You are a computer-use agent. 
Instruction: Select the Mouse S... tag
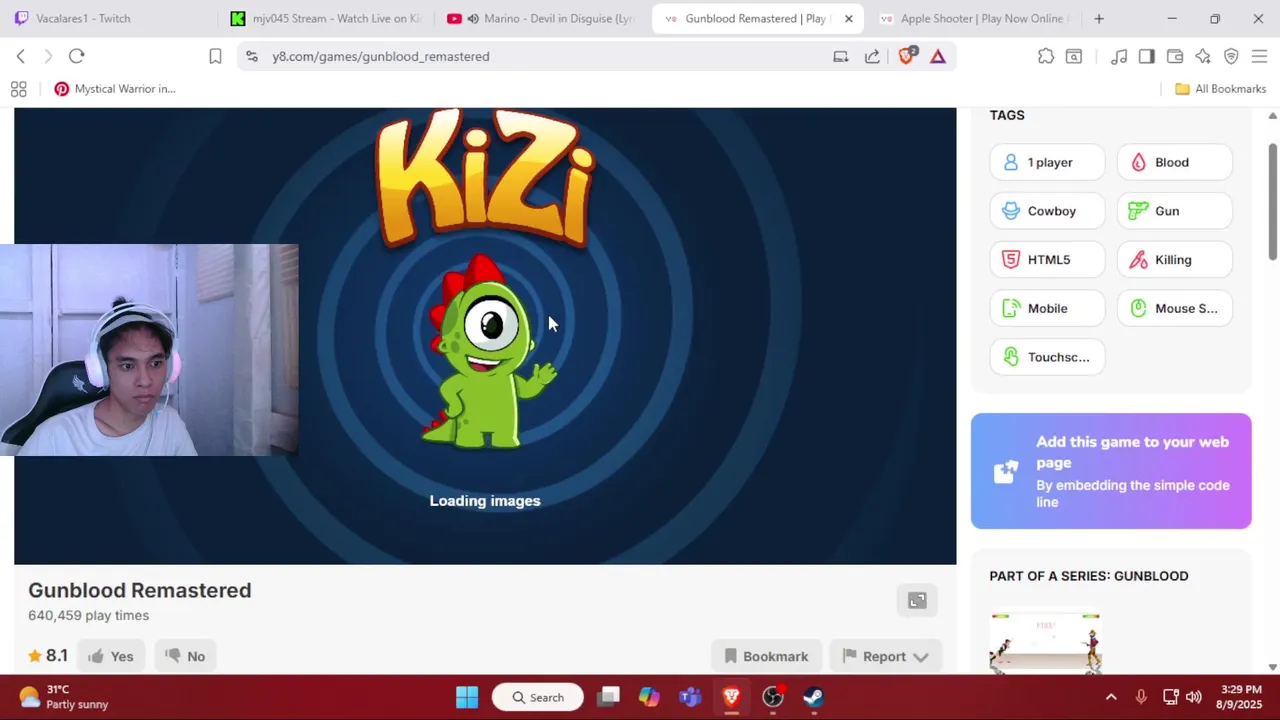click(1174, 308)
